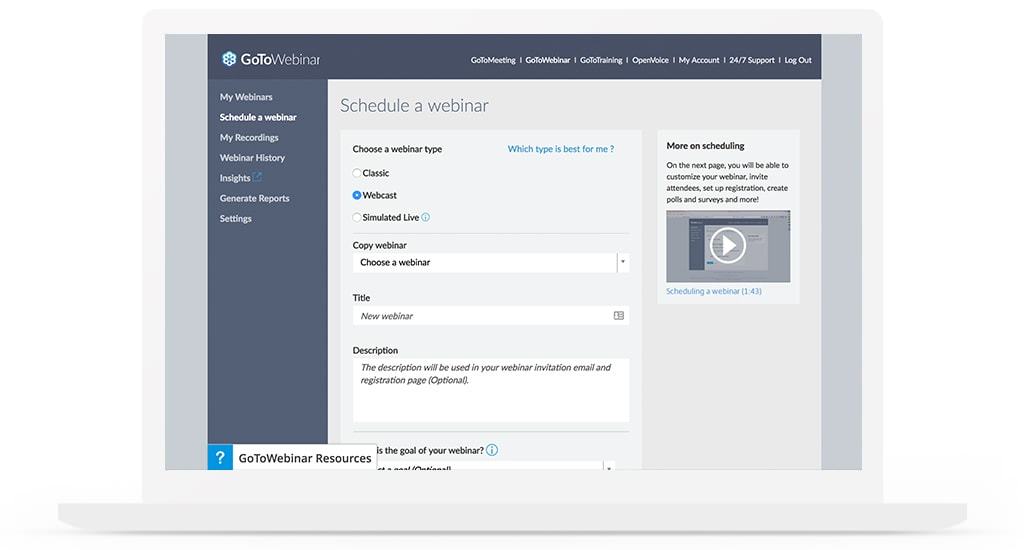The height and width of the screenshot is (550, 1024).
Task: Select the Classic webinar type
Action: pyautogui.click(x=357, y=173)
